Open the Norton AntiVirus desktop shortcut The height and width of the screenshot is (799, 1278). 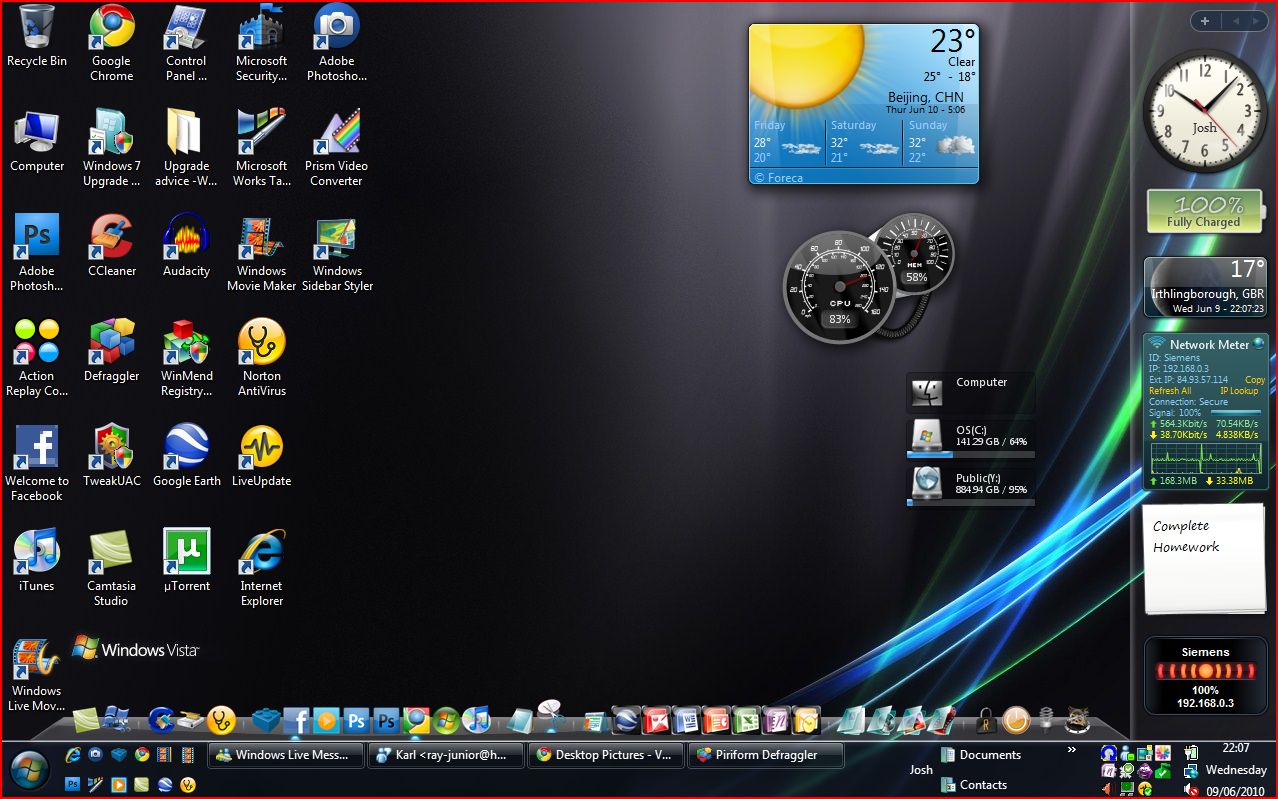(262, 358)
